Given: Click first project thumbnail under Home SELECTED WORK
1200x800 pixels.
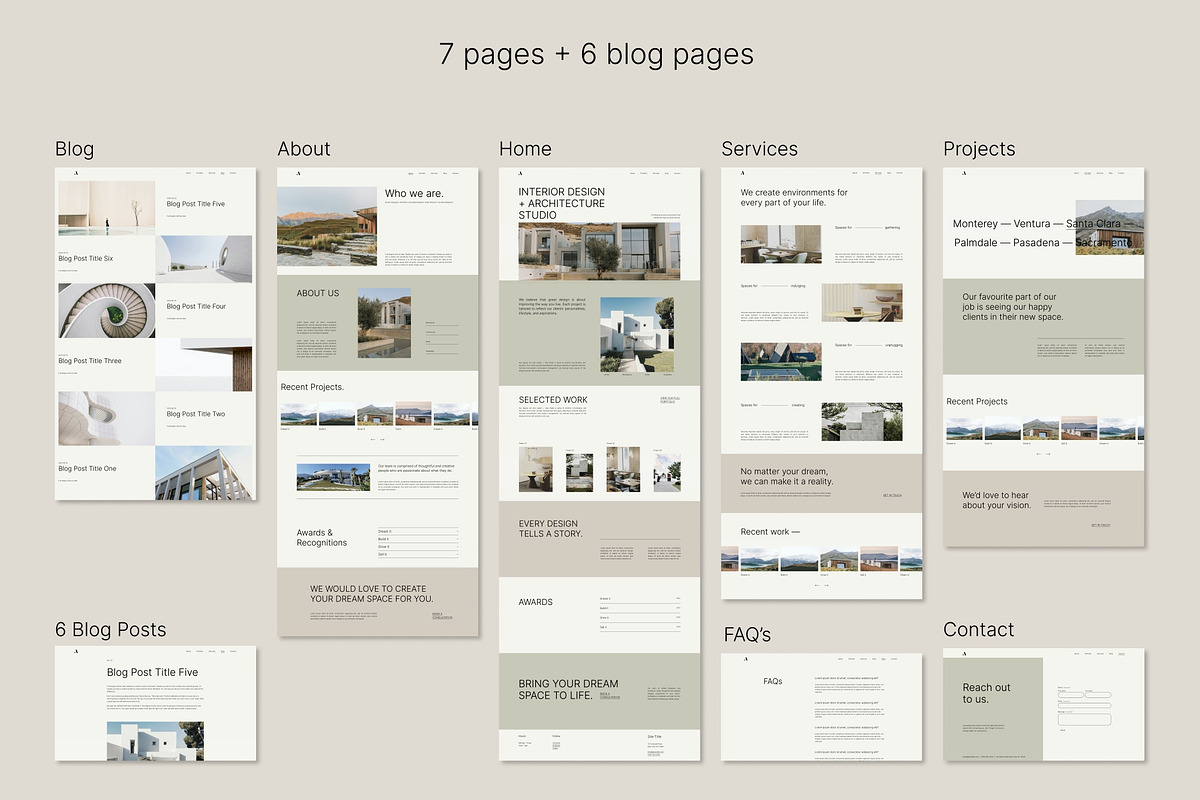Looking at the screenshot, I should tap(535, 469).
